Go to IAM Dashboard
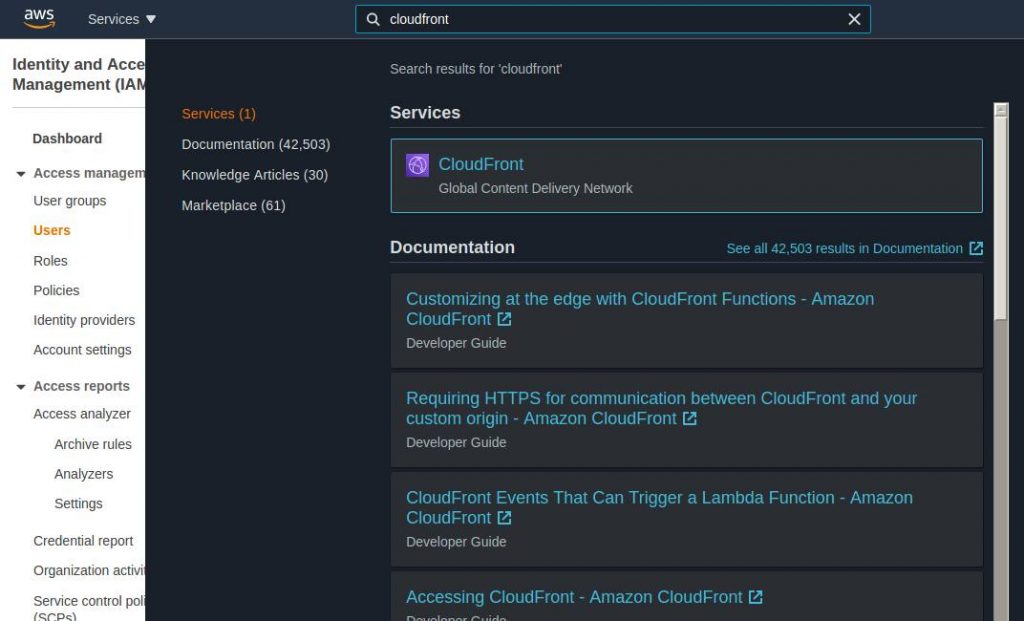The height and width of the screenshot is (621, 1024). 67,138
